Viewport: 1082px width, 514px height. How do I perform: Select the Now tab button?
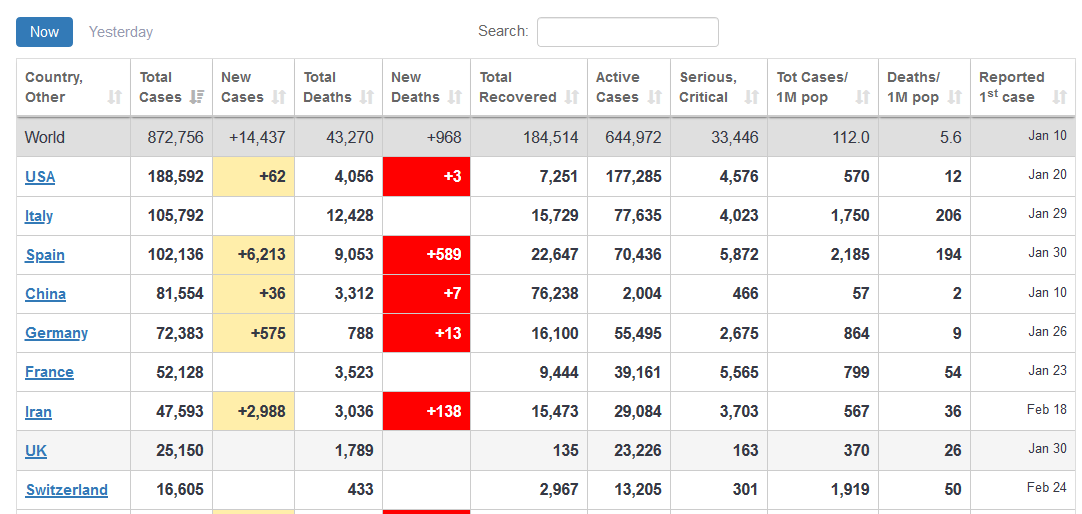tap(44, 32)
